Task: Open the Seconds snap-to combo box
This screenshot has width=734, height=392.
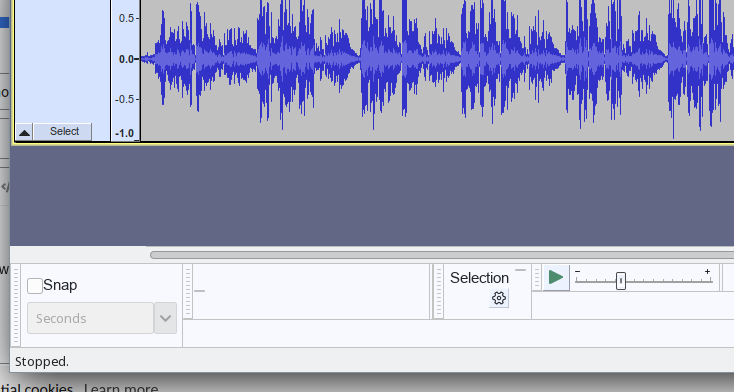Action: point(90,318)
